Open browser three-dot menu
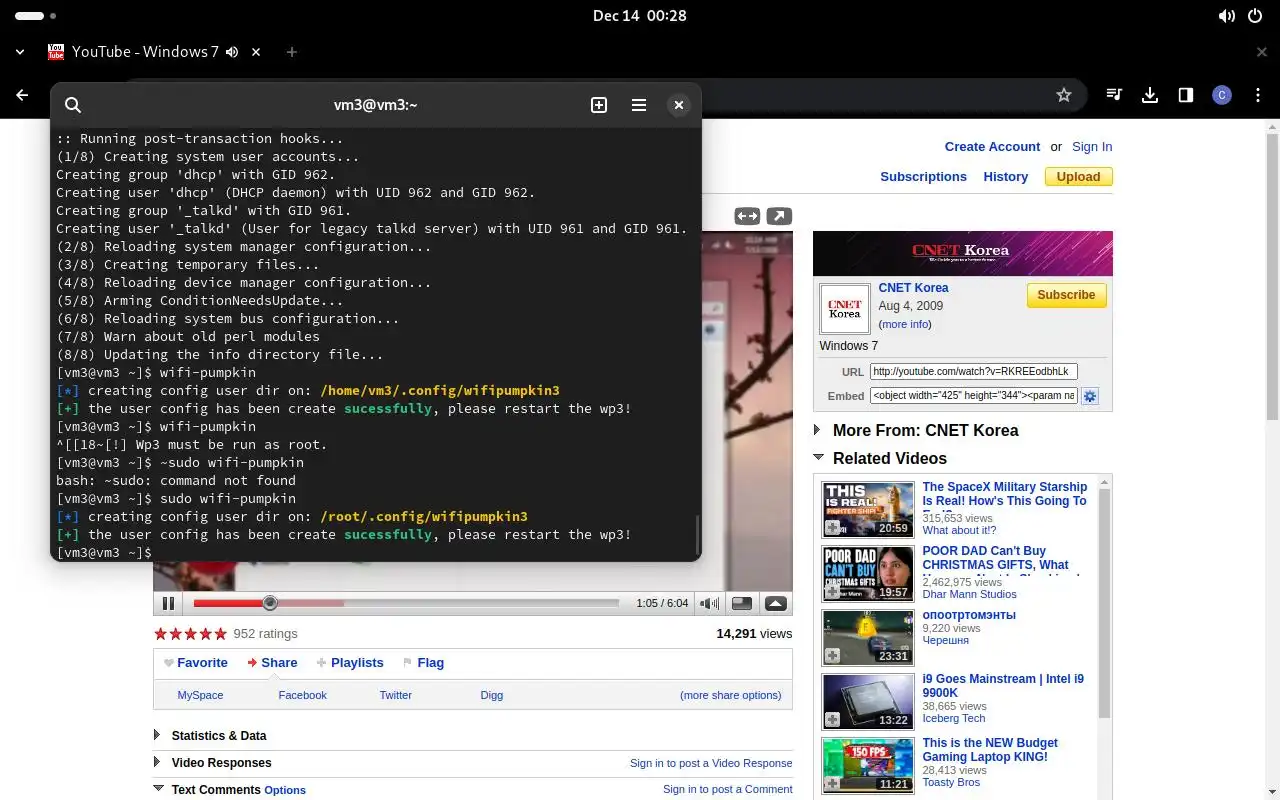The image size is (1280, 800). [x=1256, y=95]
